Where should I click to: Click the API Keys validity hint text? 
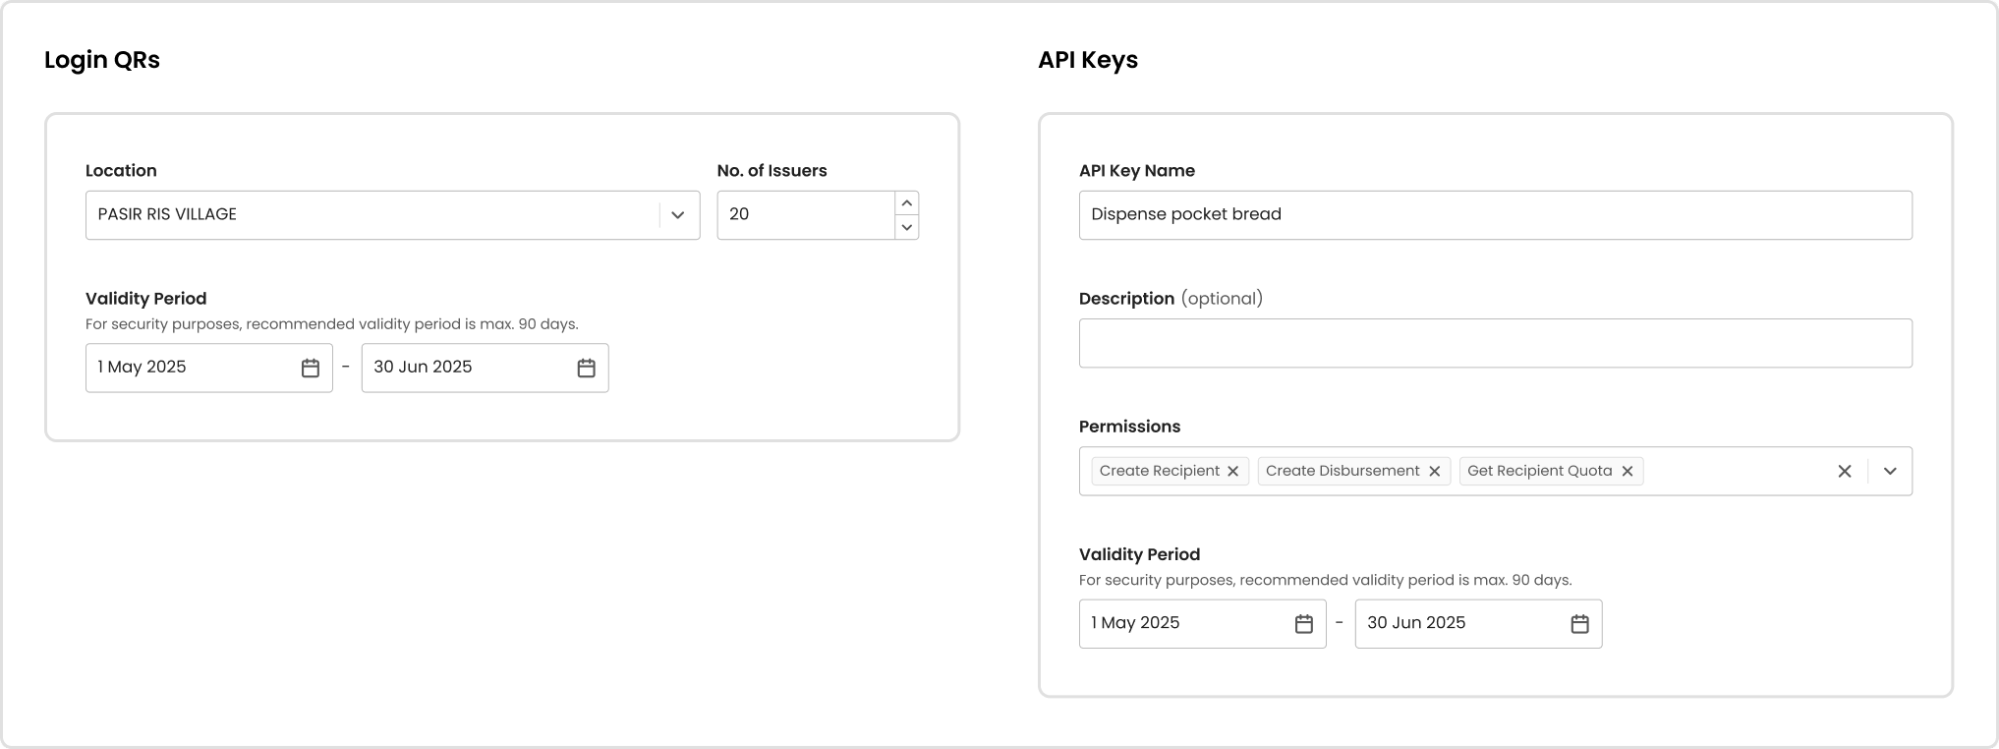[1325, 580]
